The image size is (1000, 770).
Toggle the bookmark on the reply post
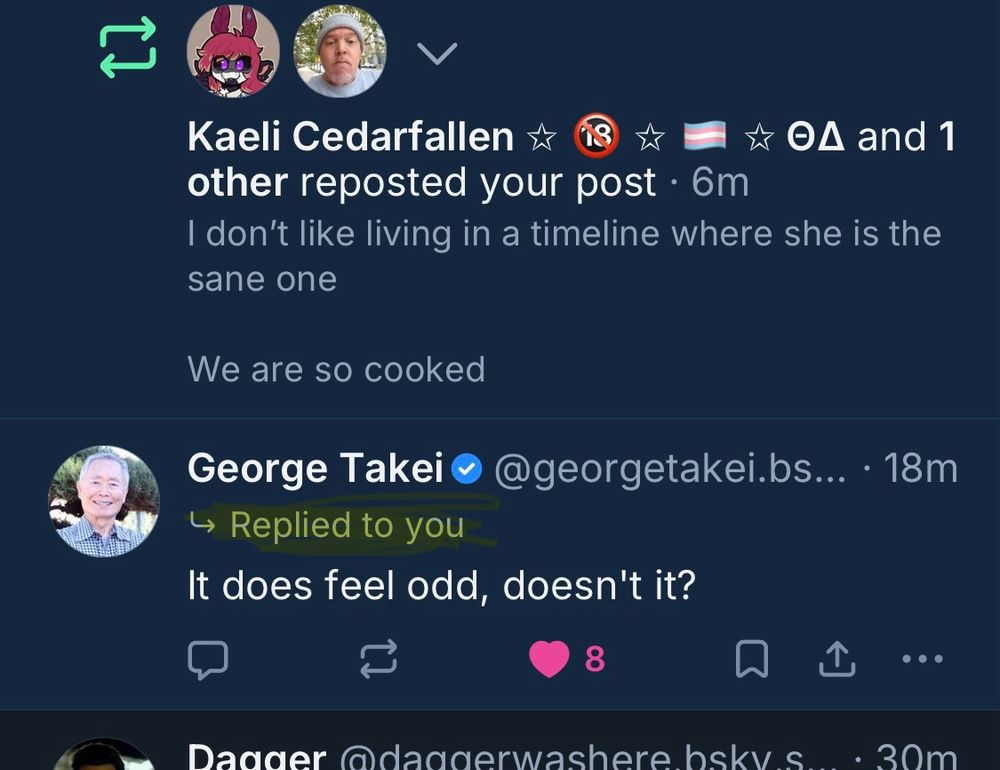(x=752, y=658)
